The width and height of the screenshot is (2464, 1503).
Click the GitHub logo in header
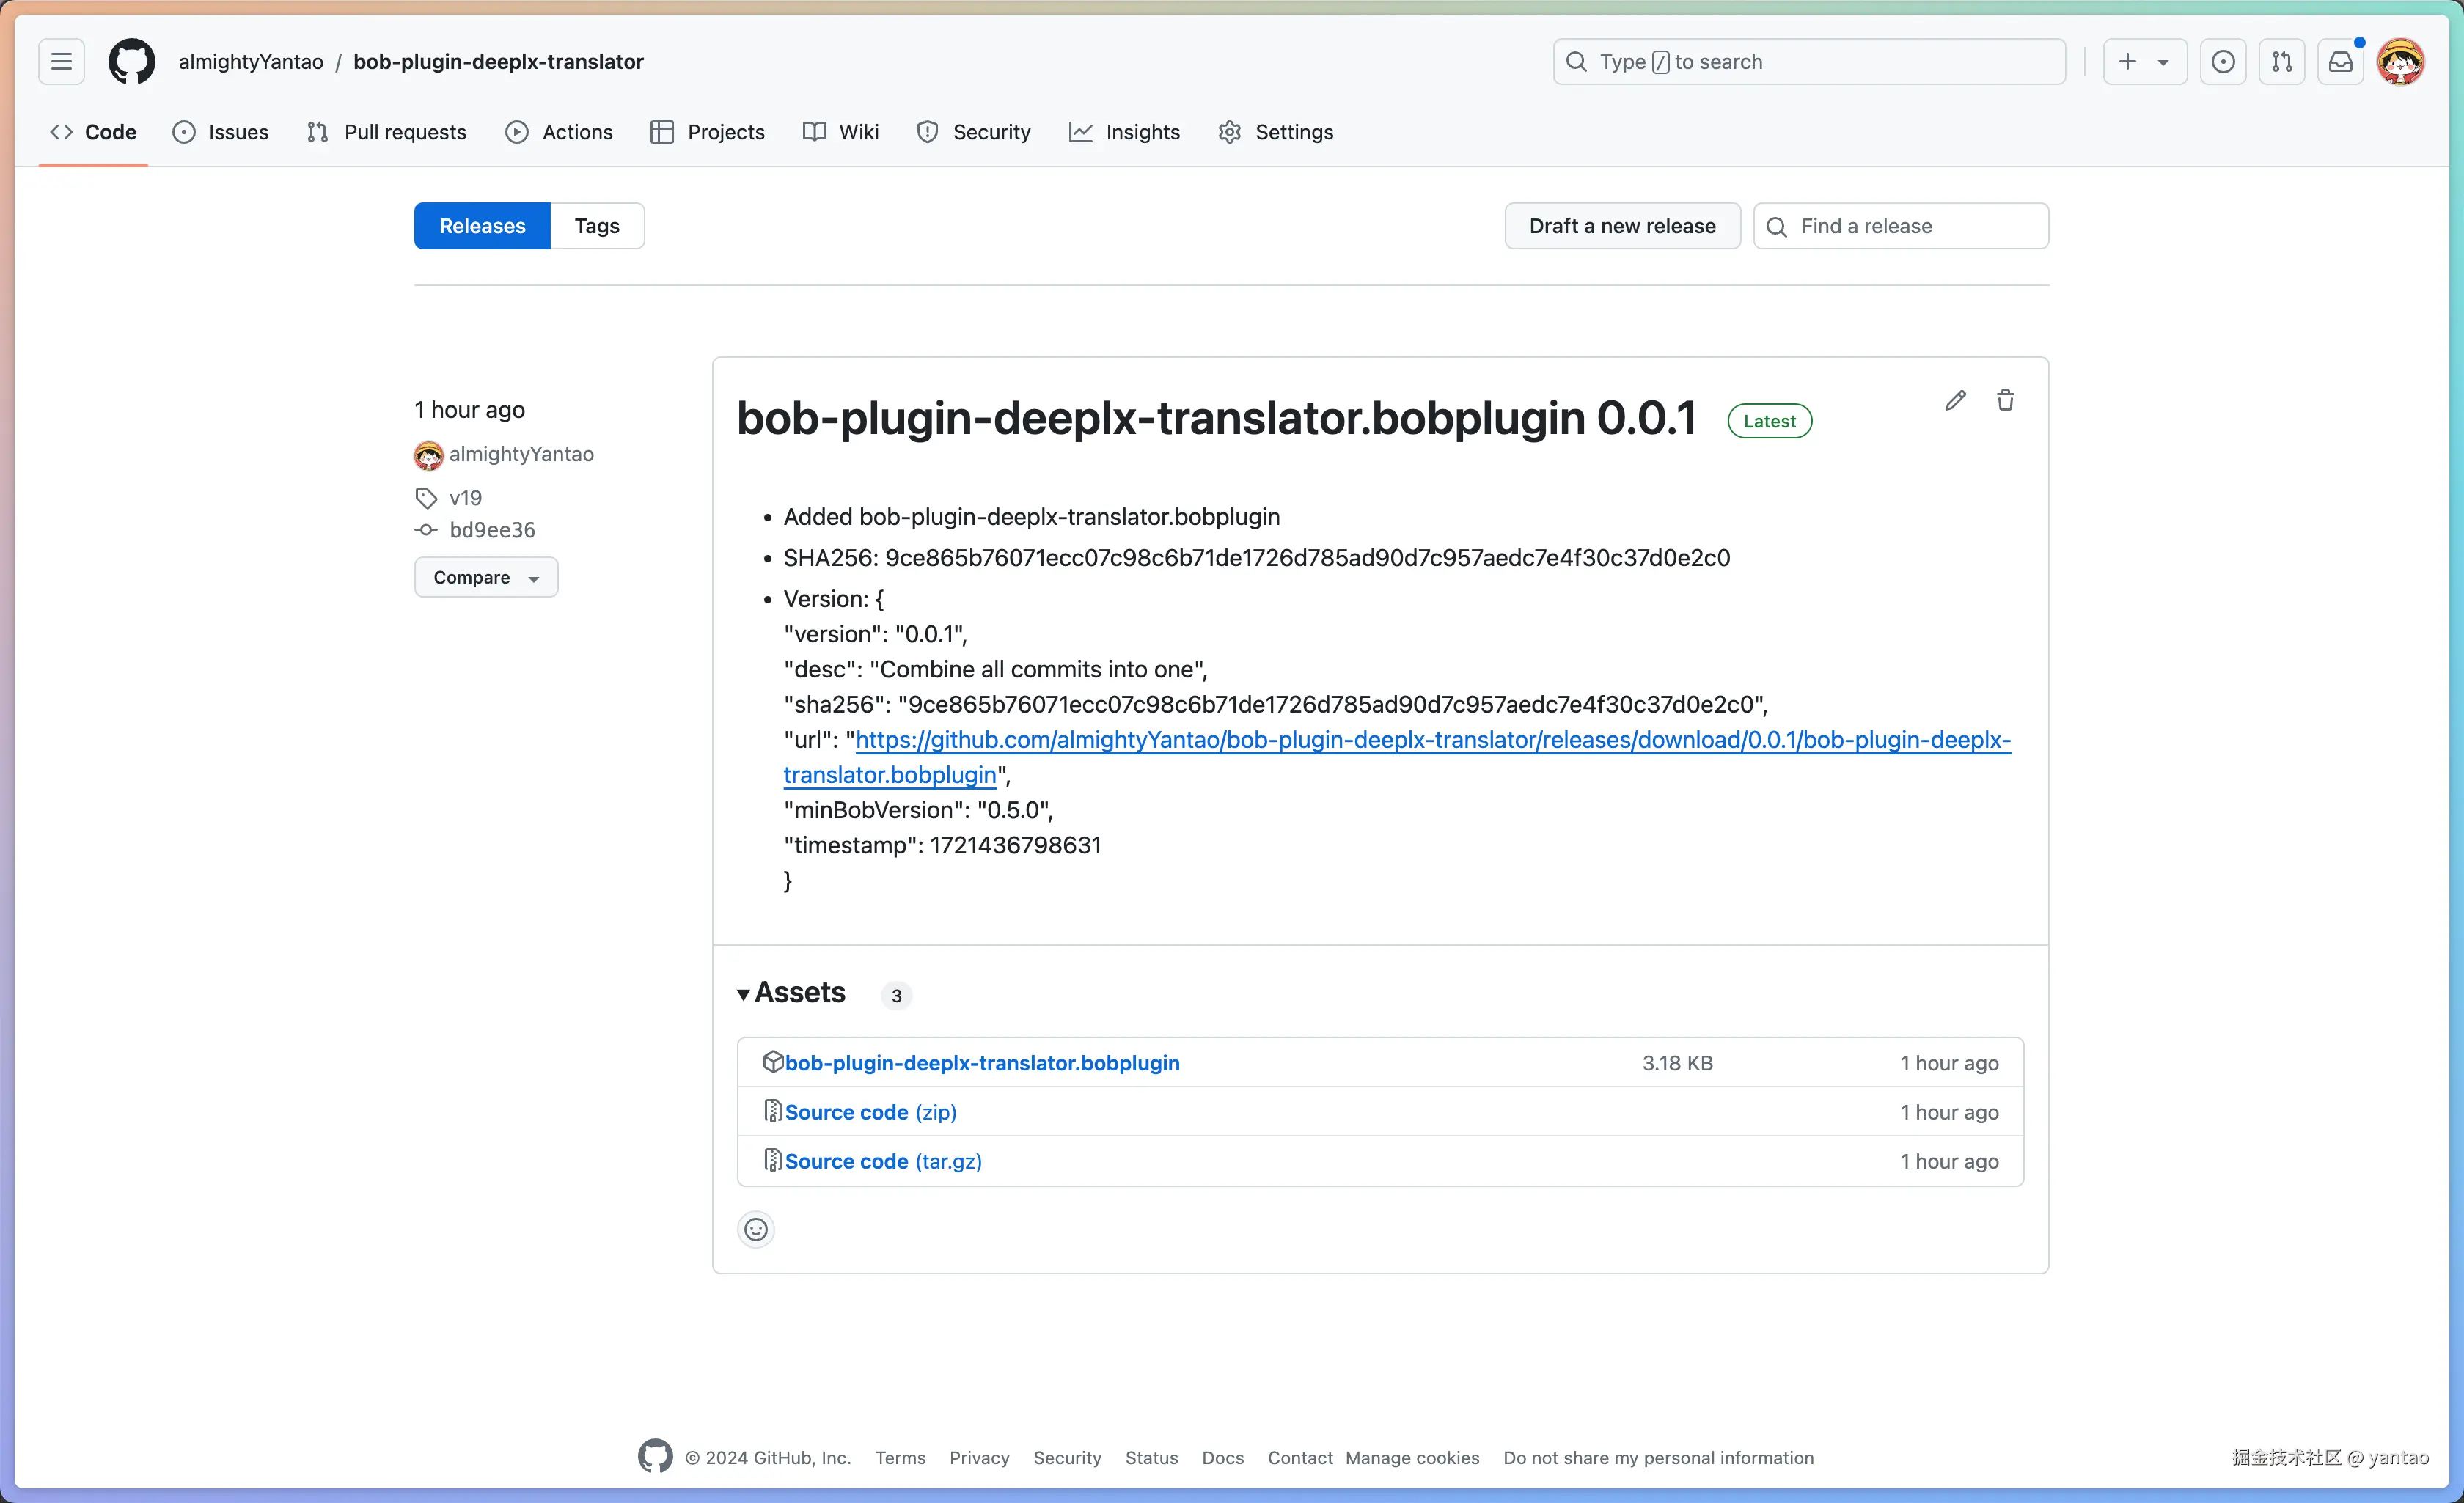[x=131, y=62]
